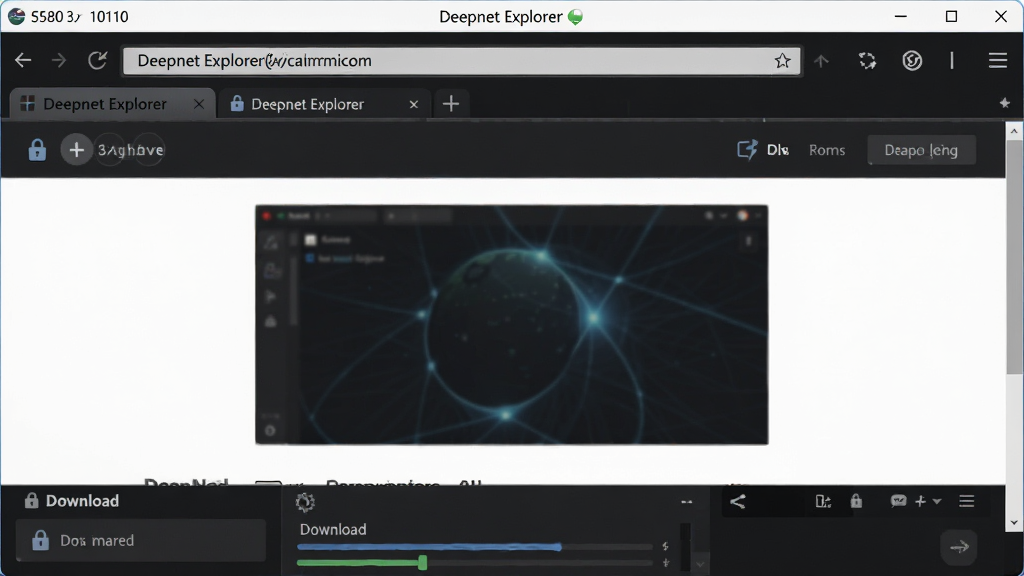The width and height of the screenshot is (1024, 576).
Task: Click the vertical page scrollbar thumb
Action: (x=1014, y=256)
